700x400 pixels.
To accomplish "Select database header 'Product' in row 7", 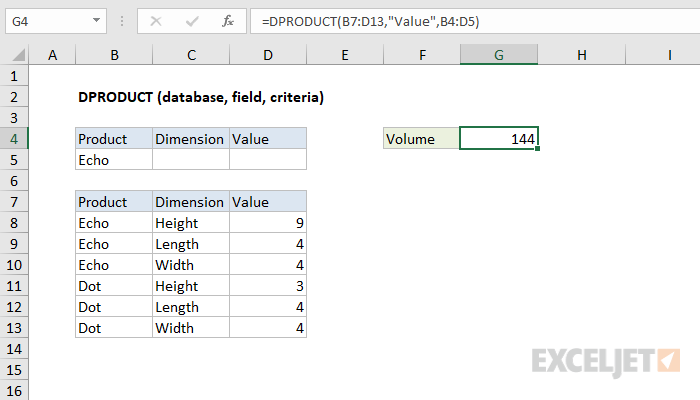I will click(114, 202).
